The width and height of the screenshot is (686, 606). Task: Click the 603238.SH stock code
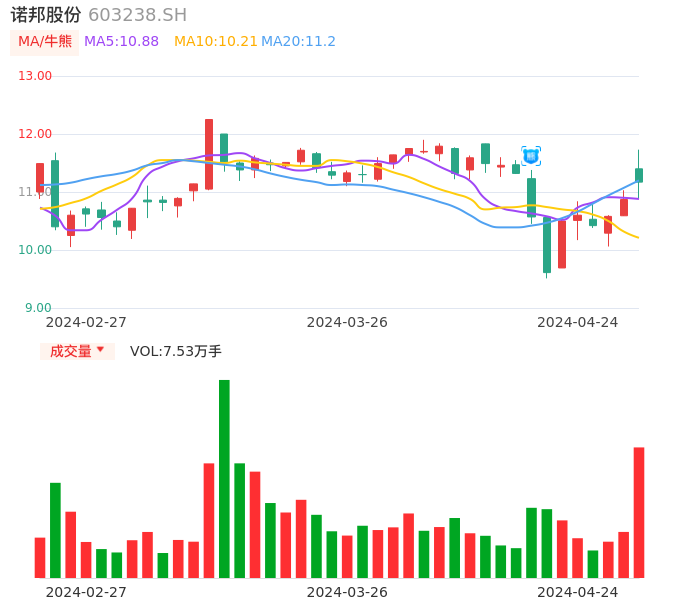click(137, 15)
